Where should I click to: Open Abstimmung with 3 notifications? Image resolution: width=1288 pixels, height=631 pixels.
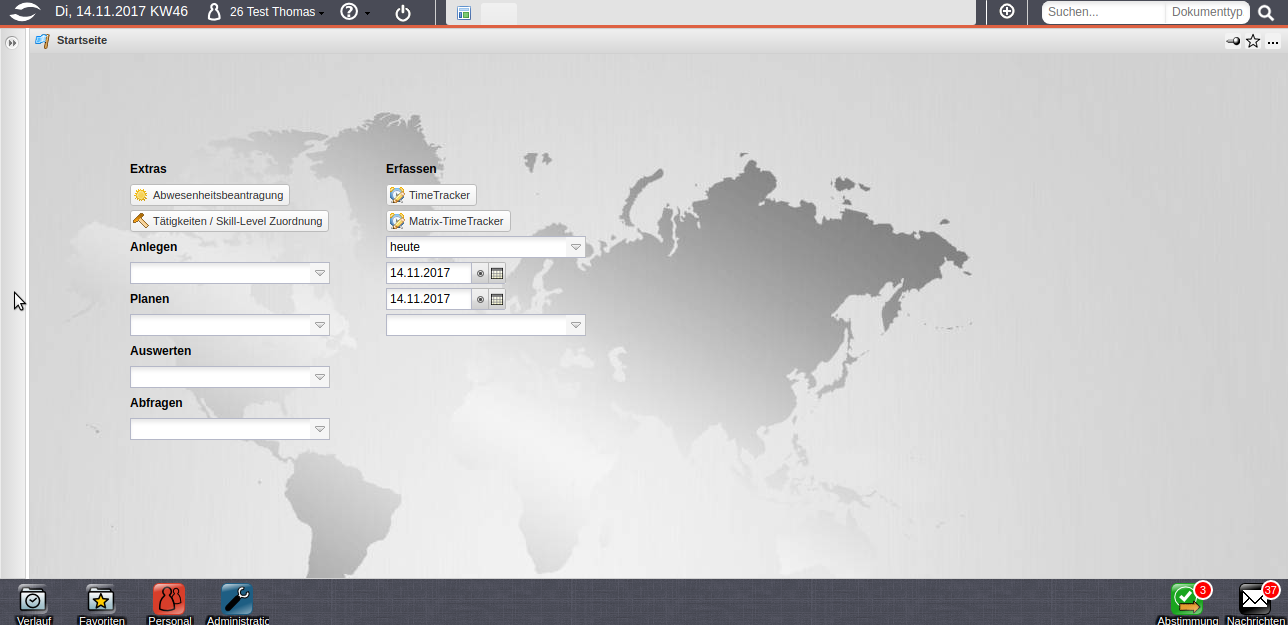pos(1187,600)
